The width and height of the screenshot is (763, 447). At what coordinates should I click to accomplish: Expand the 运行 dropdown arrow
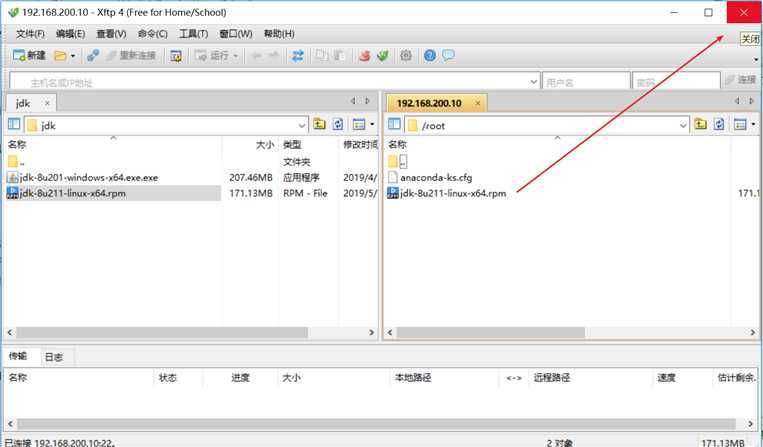(x=236, y=56)
